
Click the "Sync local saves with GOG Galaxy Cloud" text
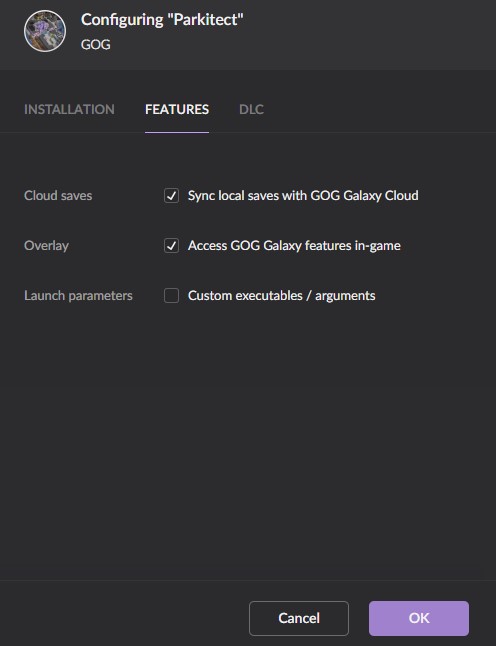303,195
